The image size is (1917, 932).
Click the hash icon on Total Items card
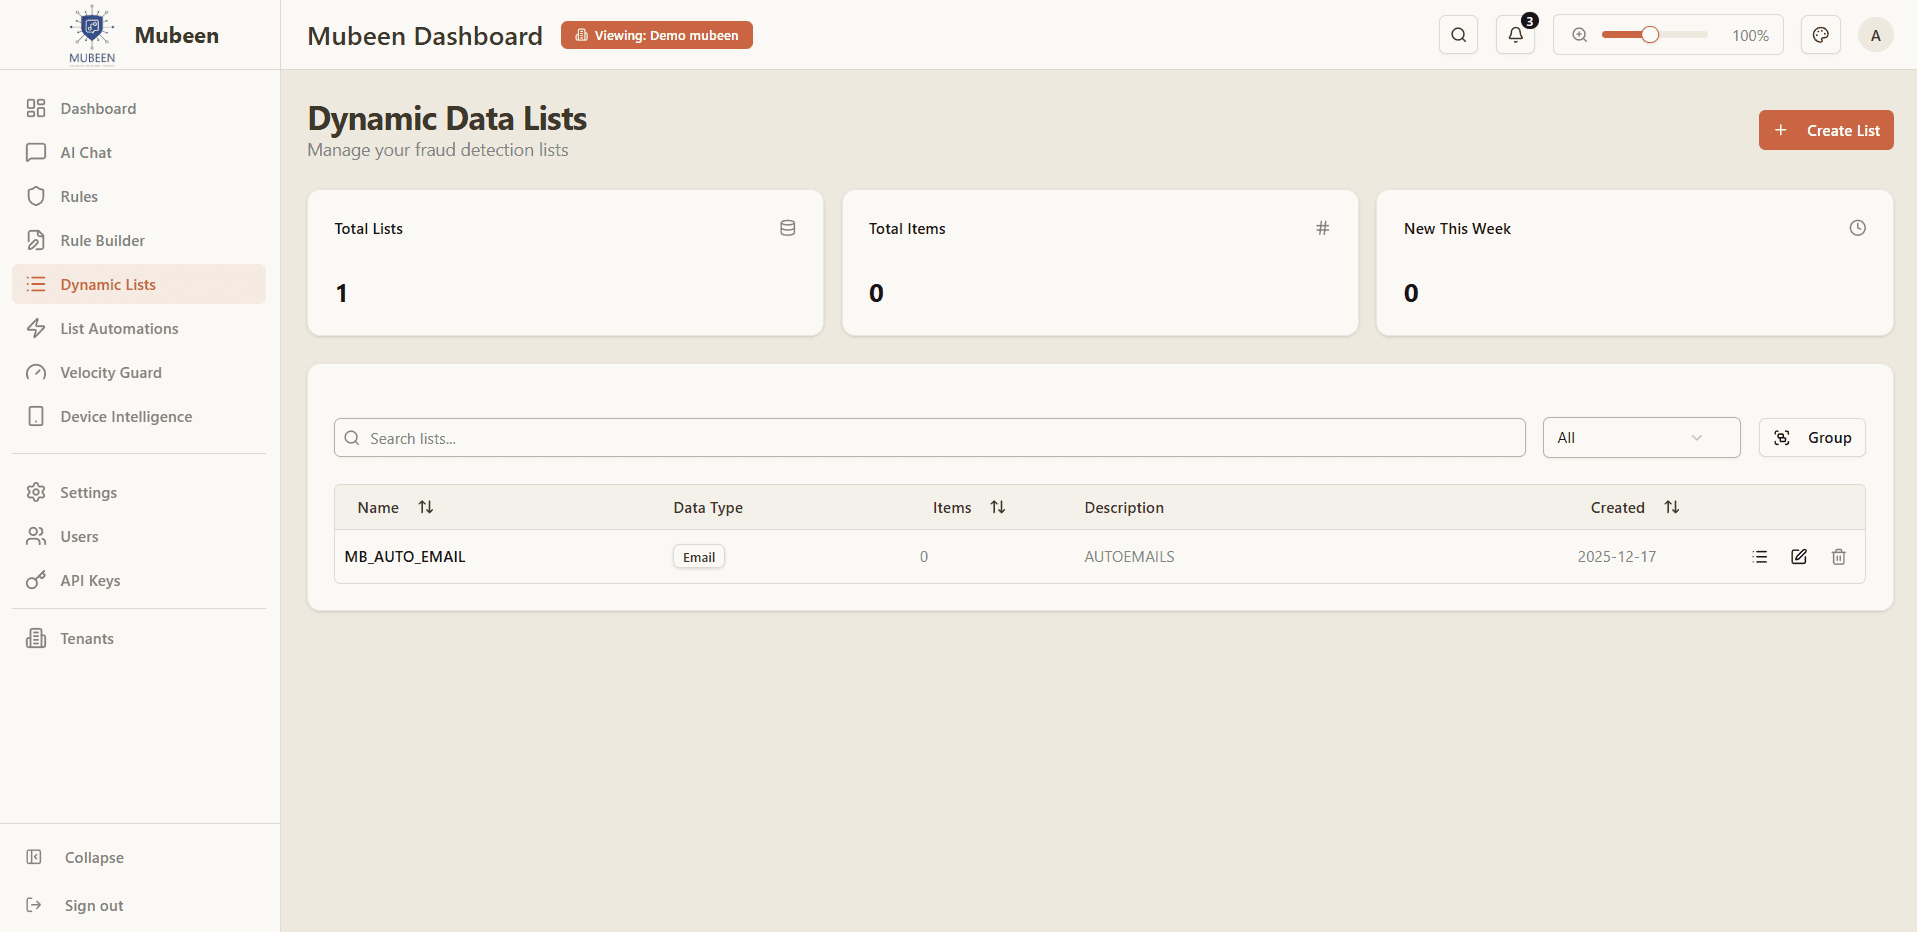tap(1322, 227)
